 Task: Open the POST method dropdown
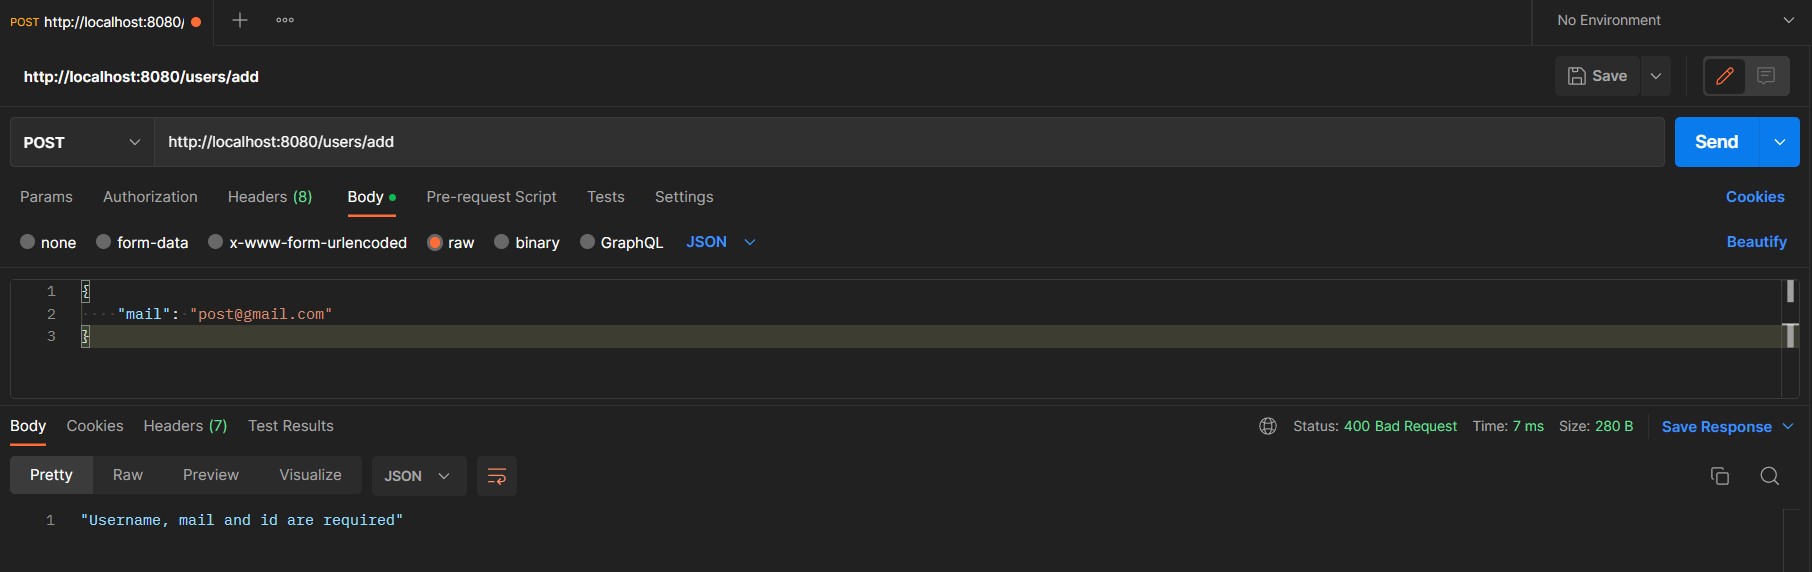(82, 142)
